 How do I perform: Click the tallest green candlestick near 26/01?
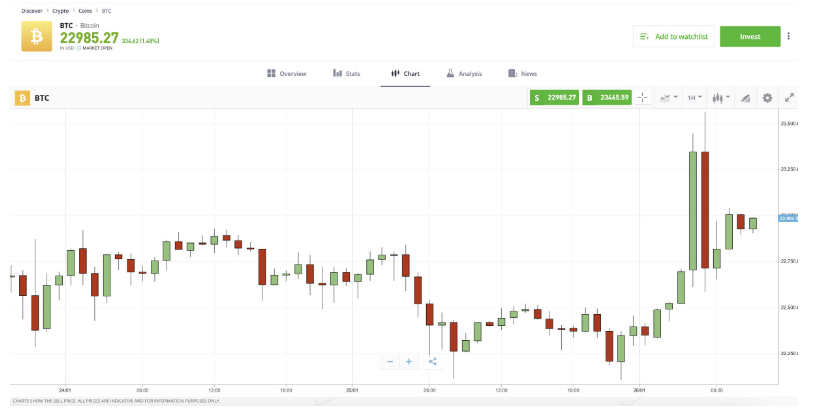[x=693, y=210]
